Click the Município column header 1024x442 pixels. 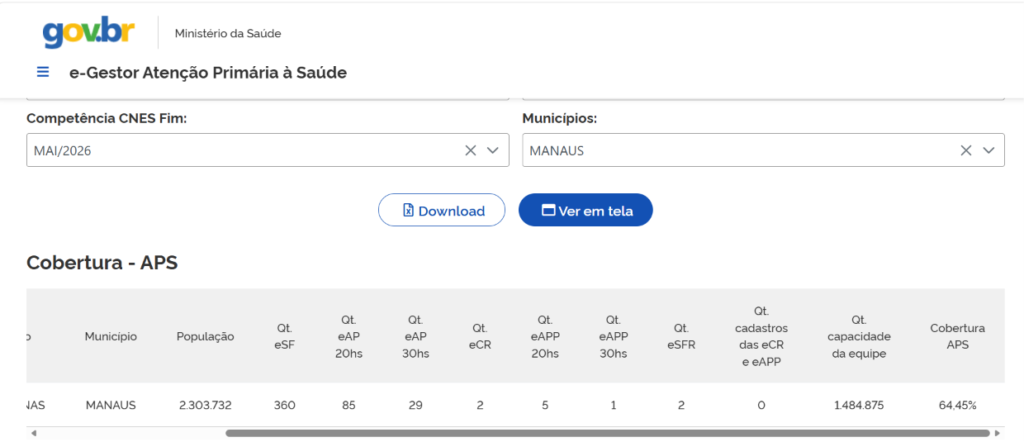[110, 336]
